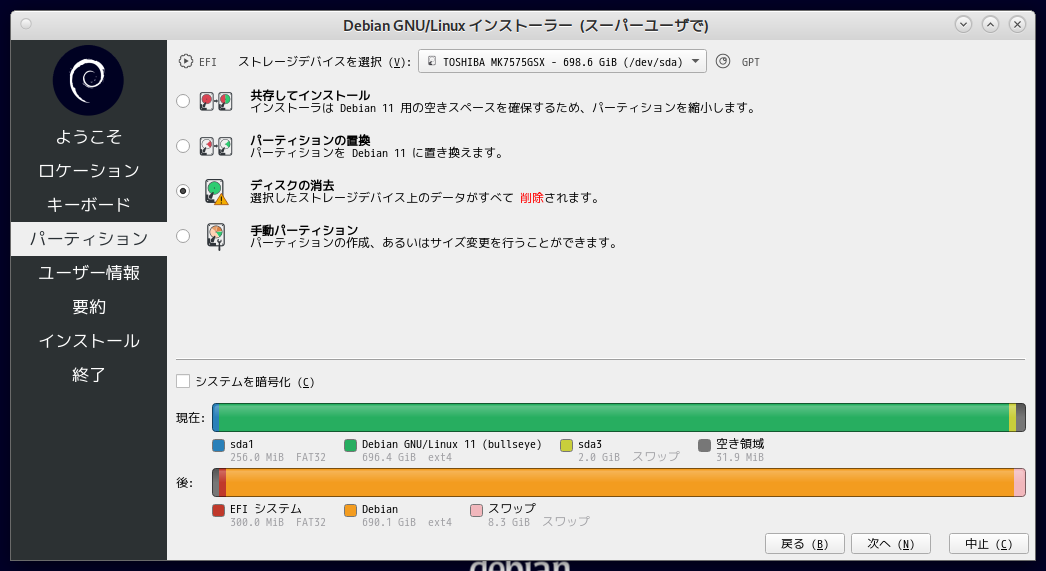This screenshot has height=571, width=1046.
Task: Go to キーボード step in sidebar
Action: pos(89,205)
